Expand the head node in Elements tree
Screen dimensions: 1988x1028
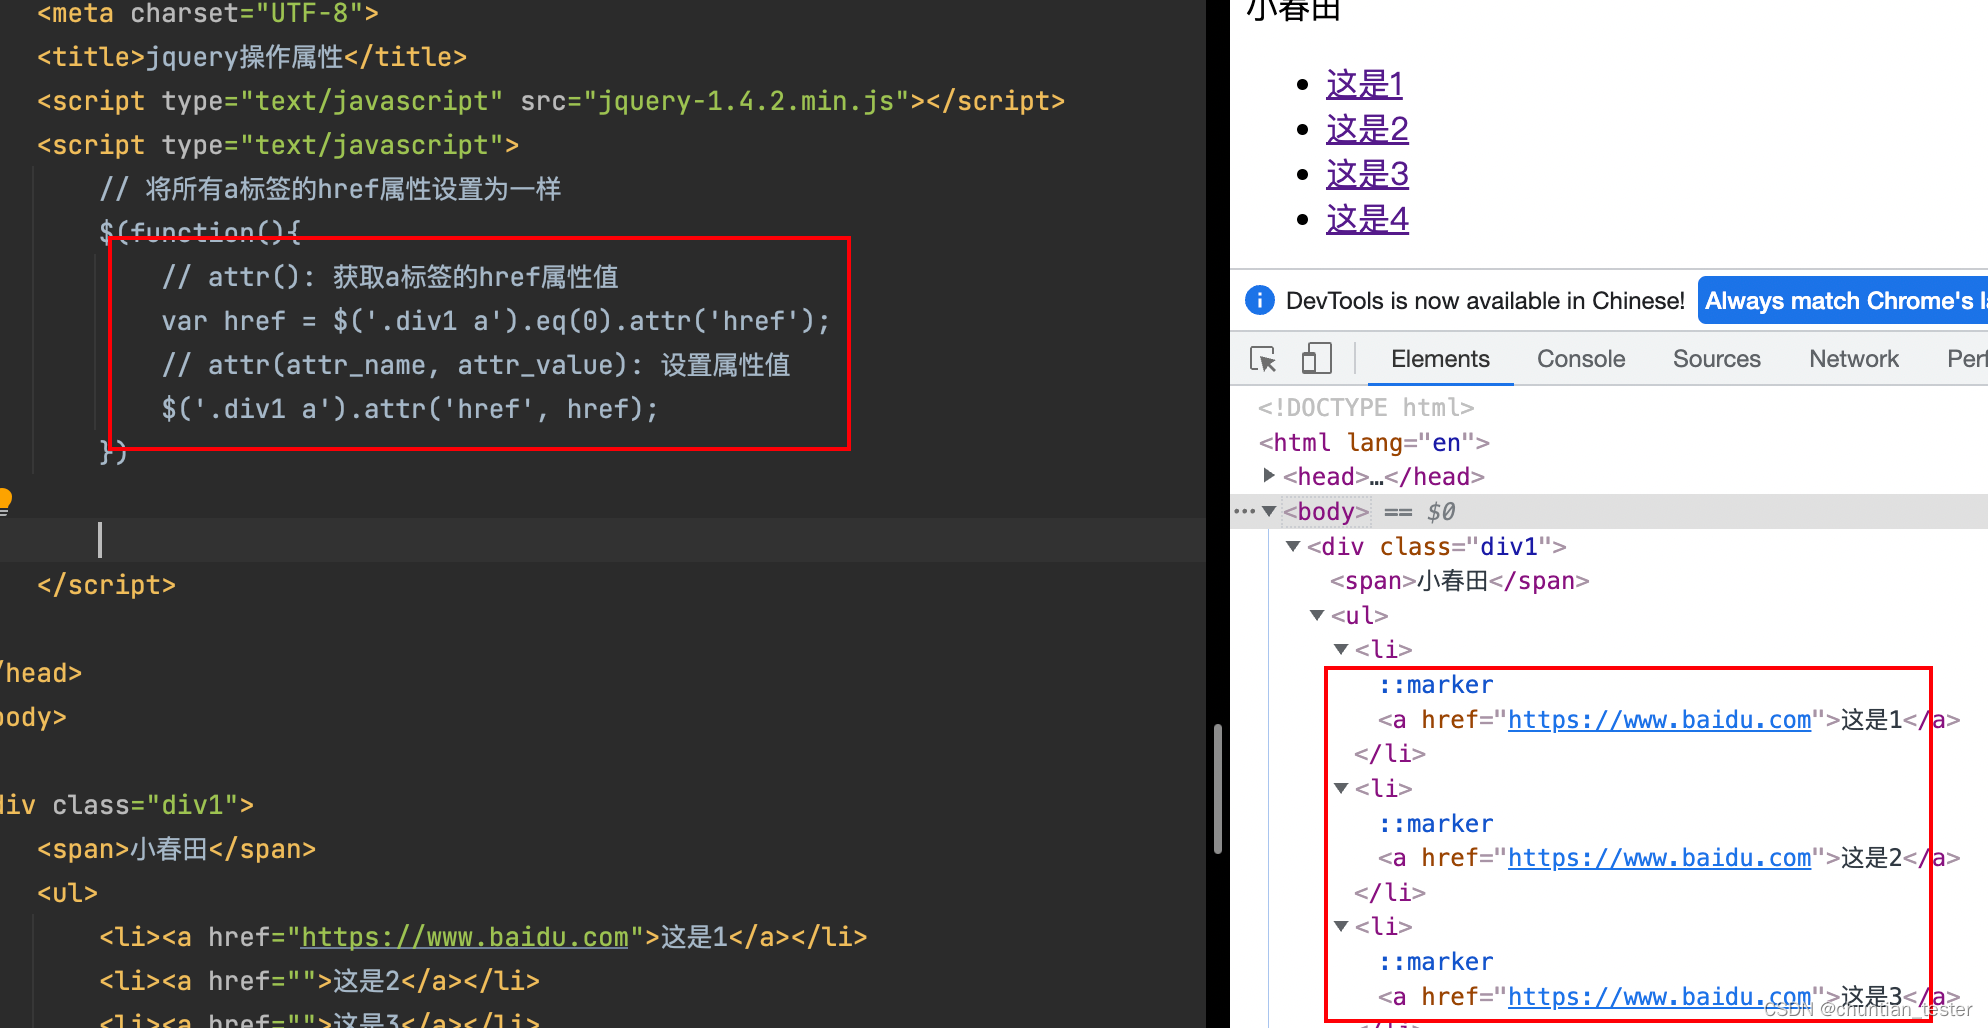click(1269, 475)
